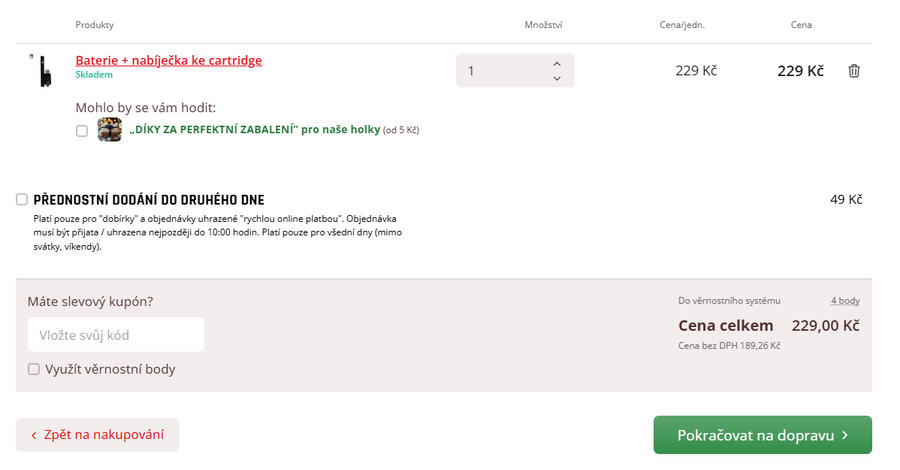Open the "Baterie + nabíječka ke cartridge" link
This screenshot has width=900, height=470.
point(168,60)
